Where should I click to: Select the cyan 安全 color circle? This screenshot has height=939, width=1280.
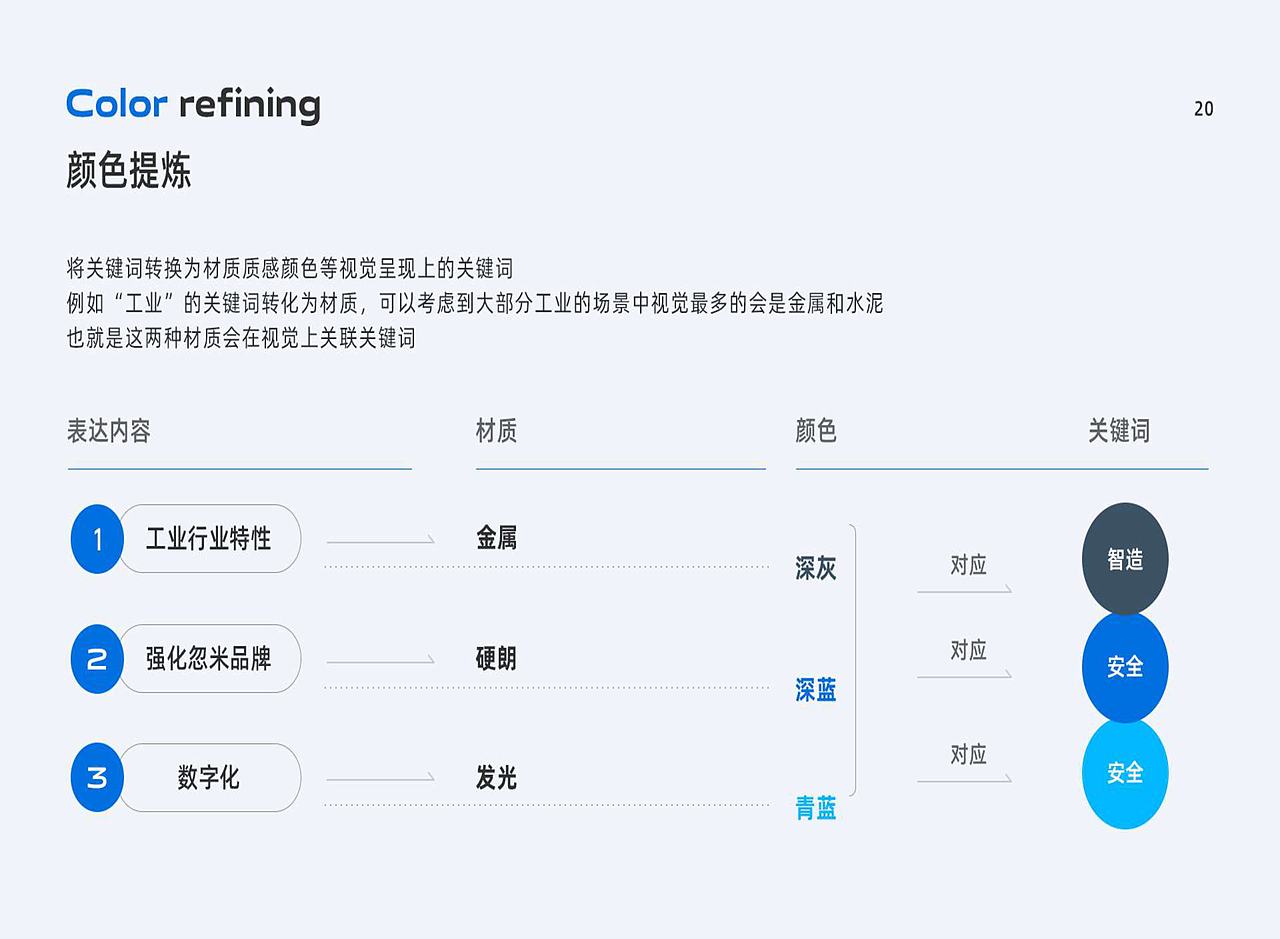[1125, 773]
